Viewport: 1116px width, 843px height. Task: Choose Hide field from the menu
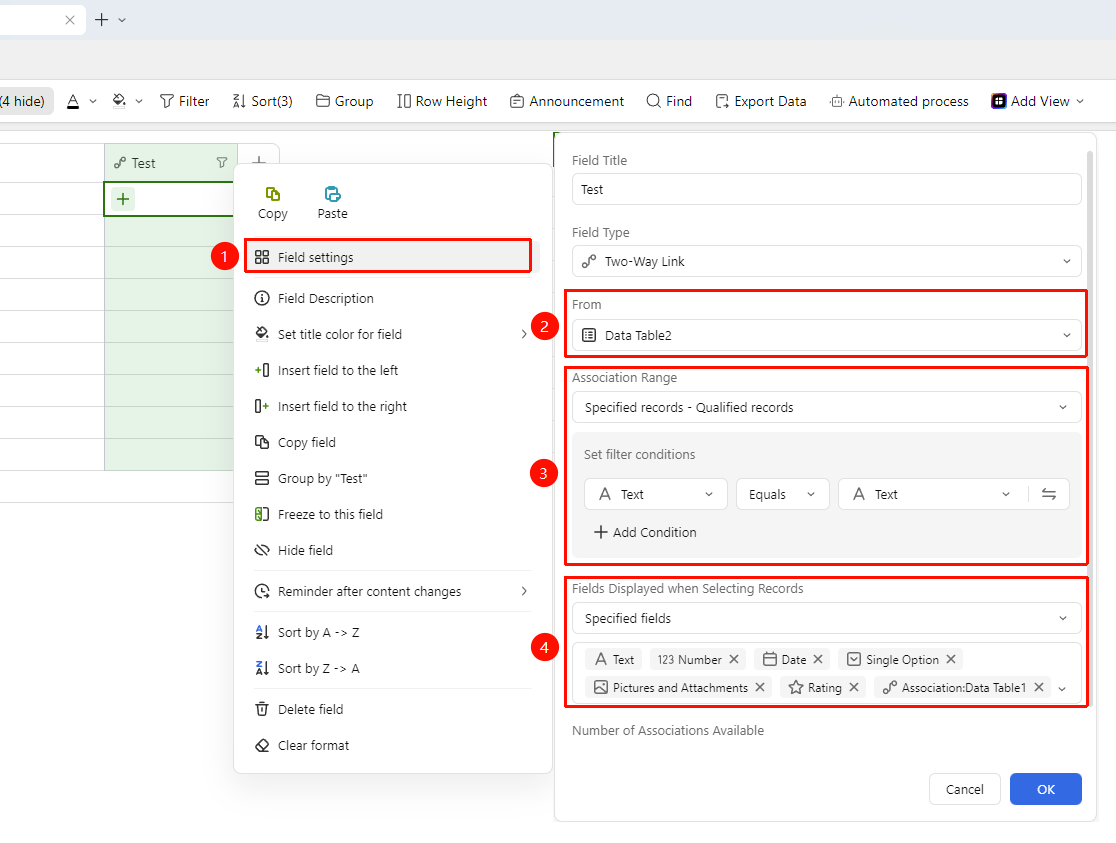coord(392,550)
